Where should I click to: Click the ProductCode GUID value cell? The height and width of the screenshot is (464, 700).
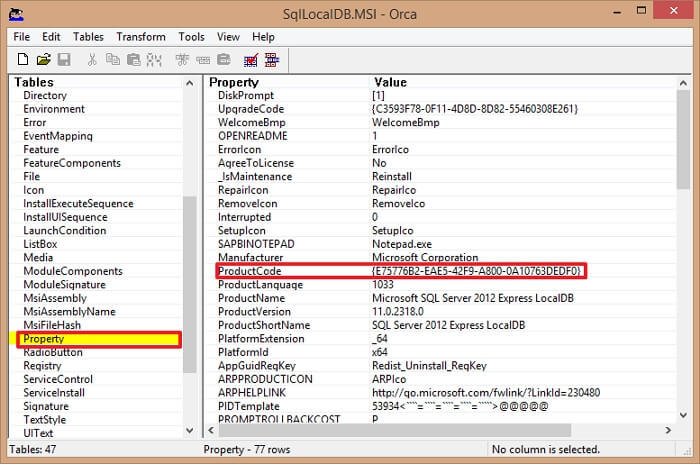coord(476,271)
